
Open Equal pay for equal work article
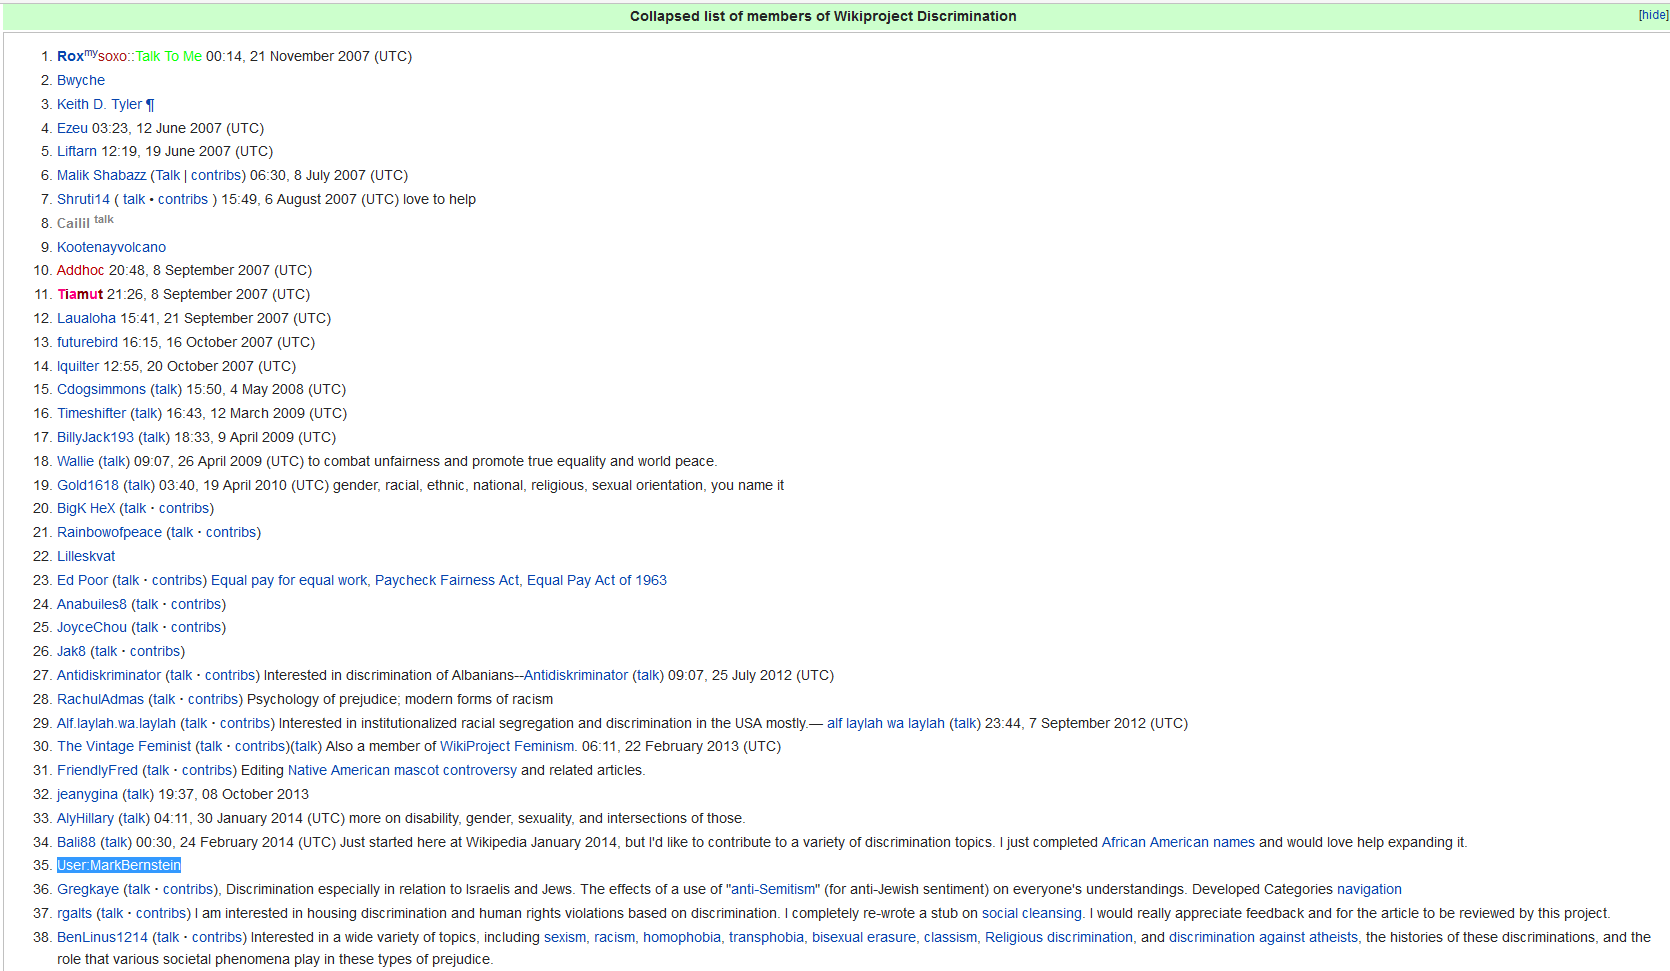289,580
